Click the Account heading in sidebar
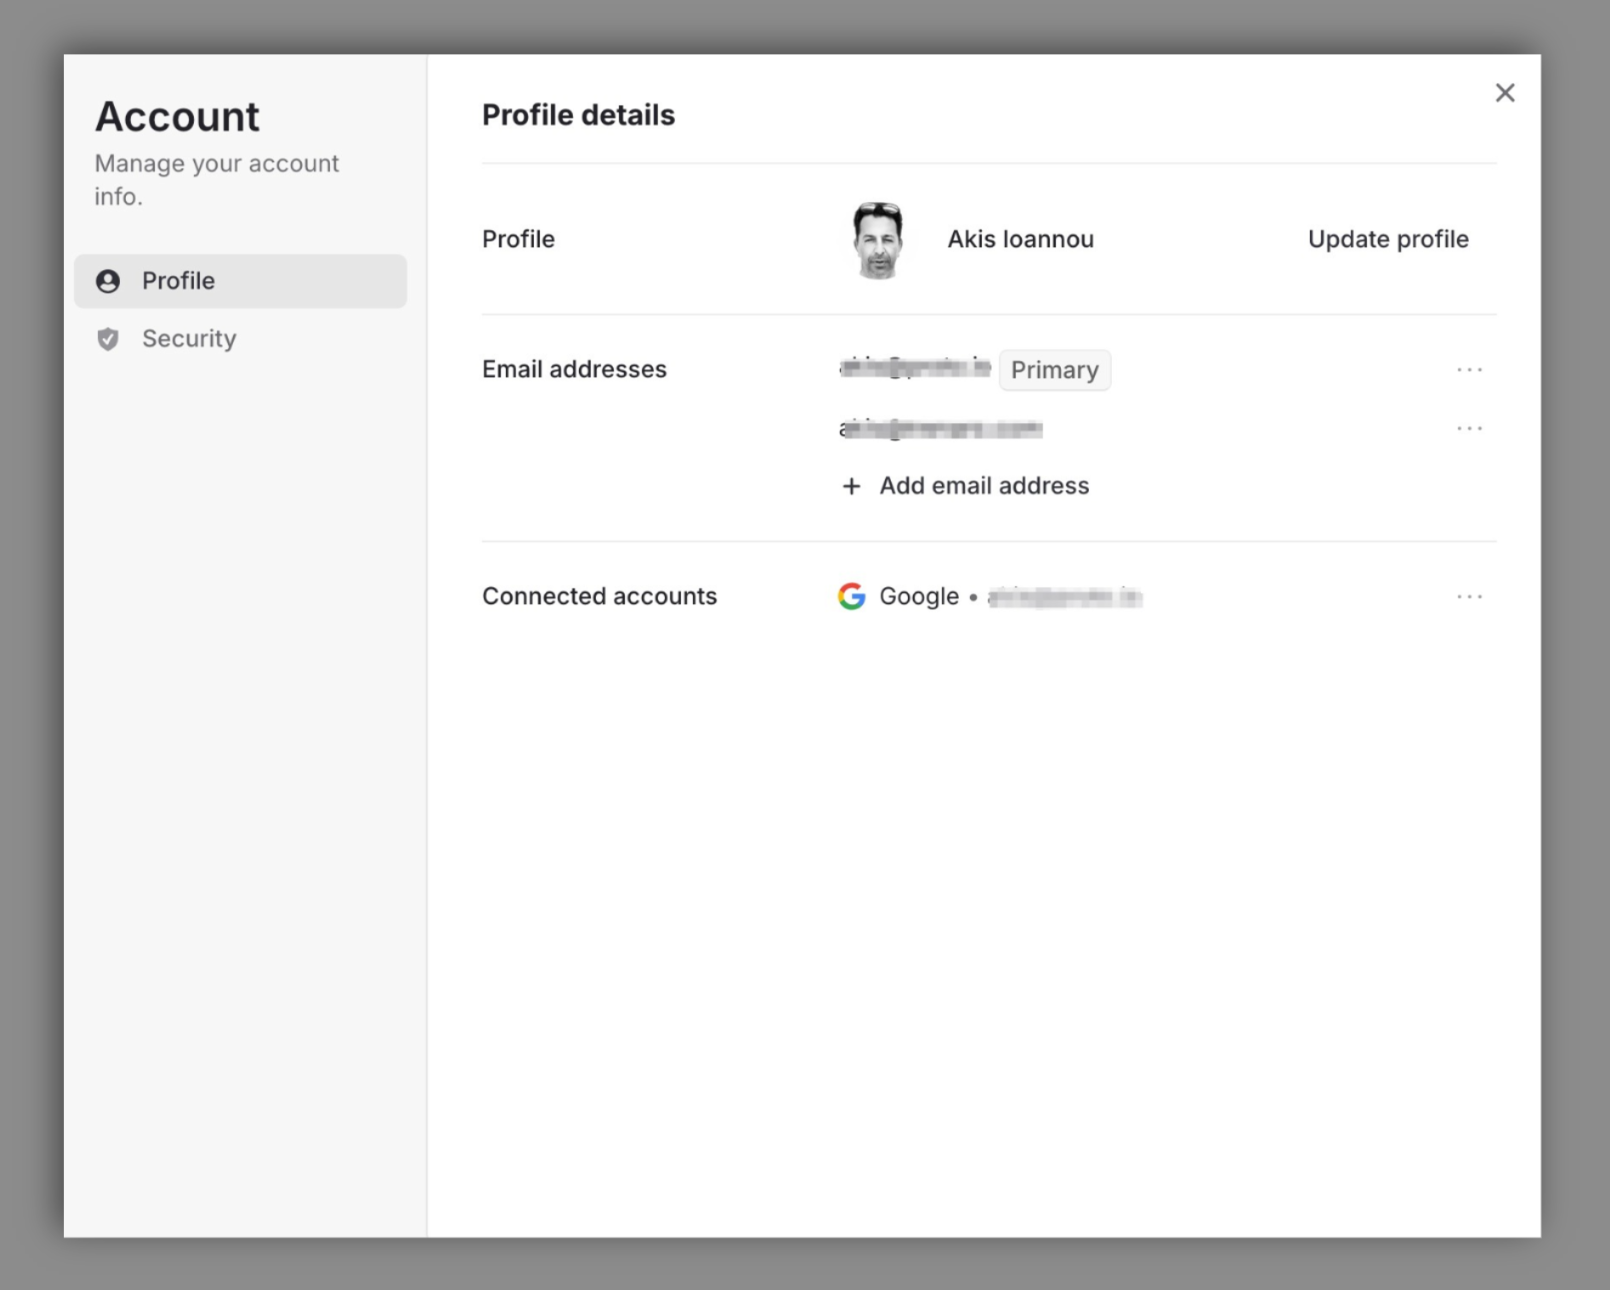Image resolution: width=1610 pixels, height=1290 pixels. tap(177, 116)
